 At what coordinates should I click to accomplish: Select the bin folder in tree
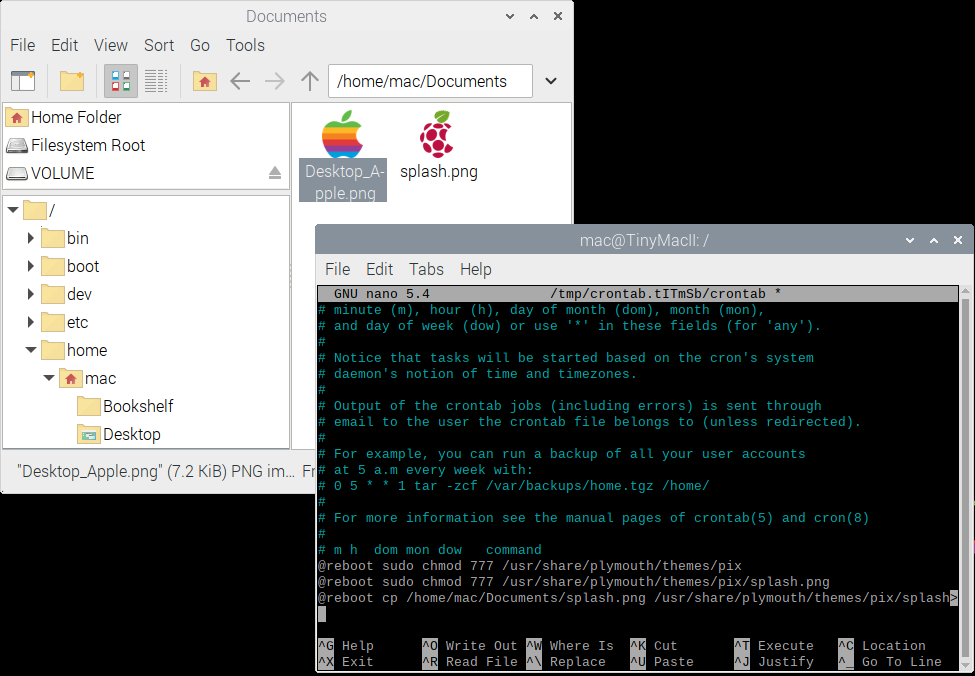65,238
